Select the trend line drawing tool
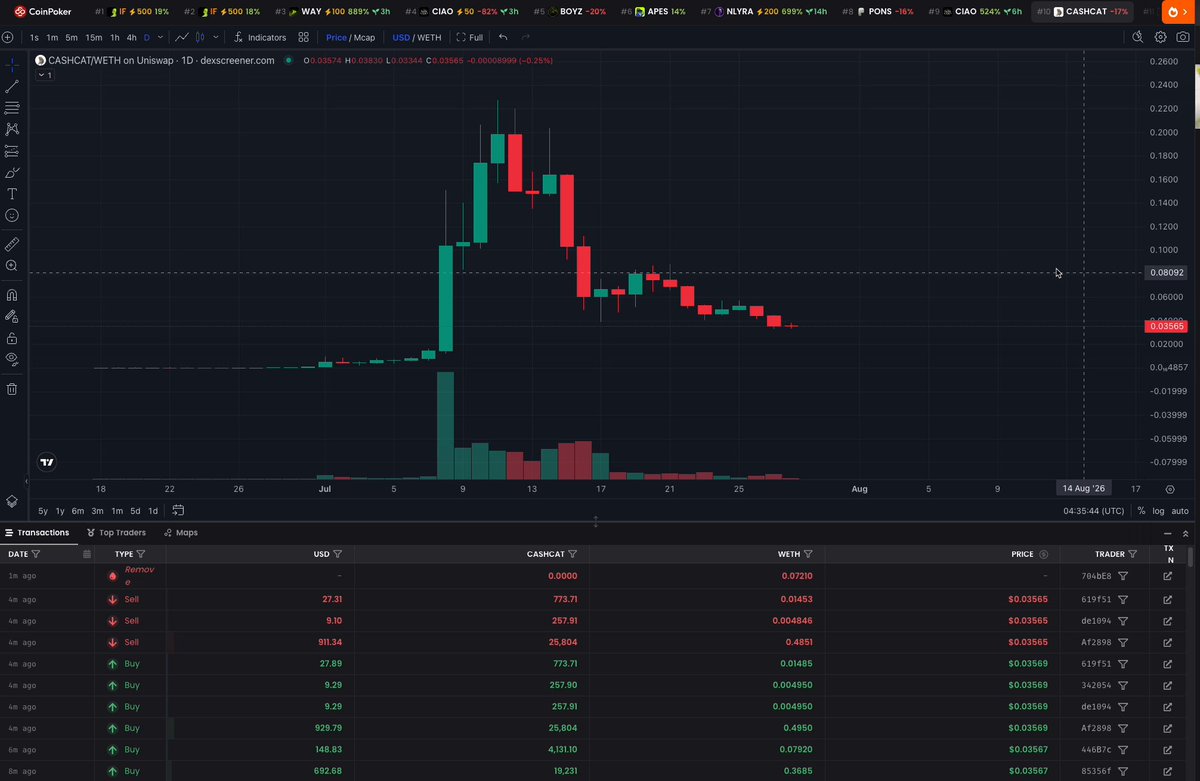This screenshot has width=1200, height=781. click(12, 86)
